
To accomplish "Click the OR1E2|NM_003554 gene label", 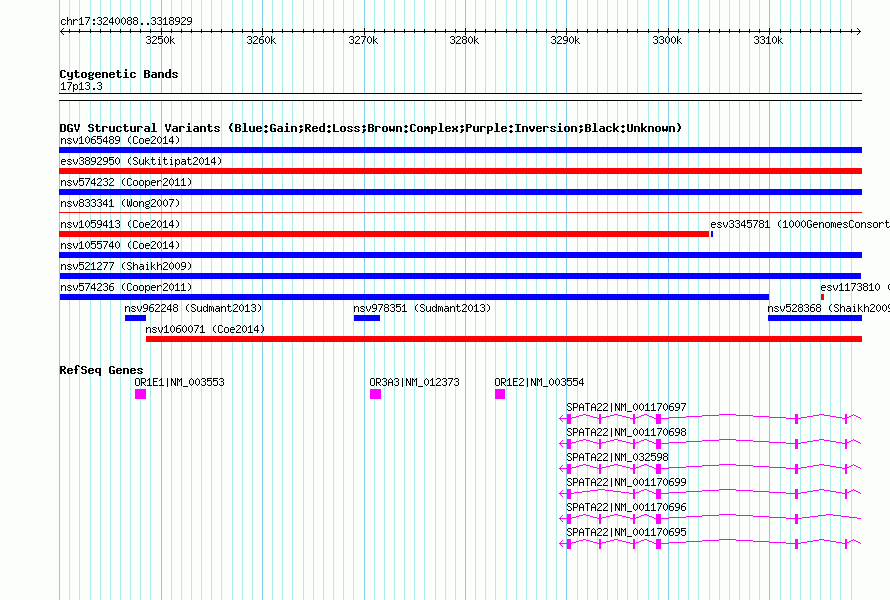I will 539,383.
